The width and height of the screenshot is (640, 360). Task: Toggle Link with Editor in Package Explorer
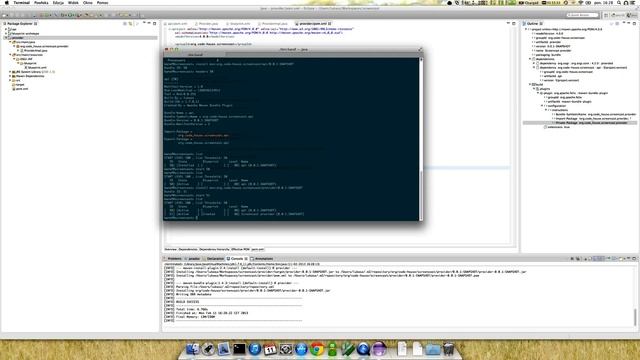(131, 24)
